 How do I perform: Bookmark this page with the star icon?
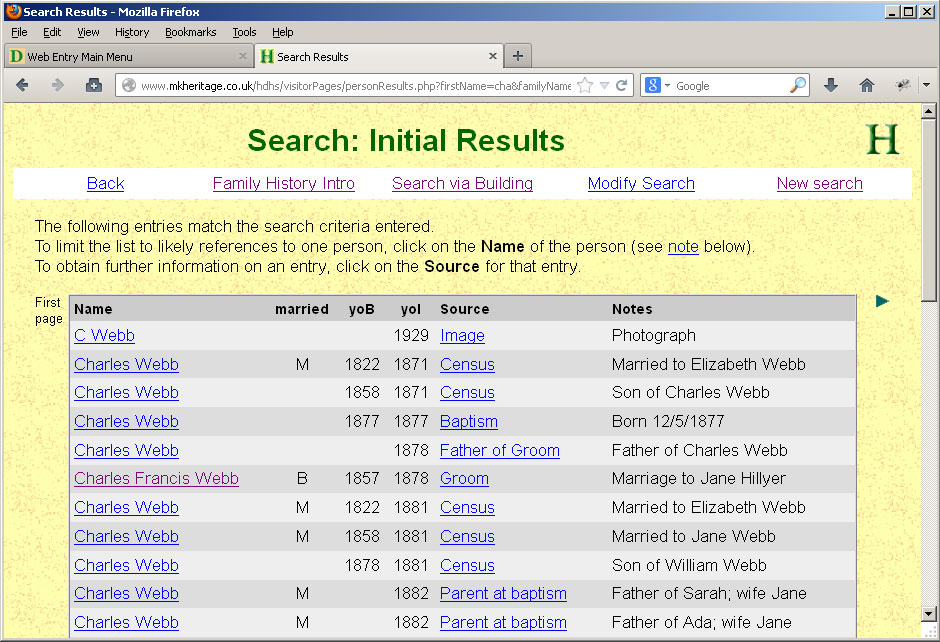click(x=585, y=86)
